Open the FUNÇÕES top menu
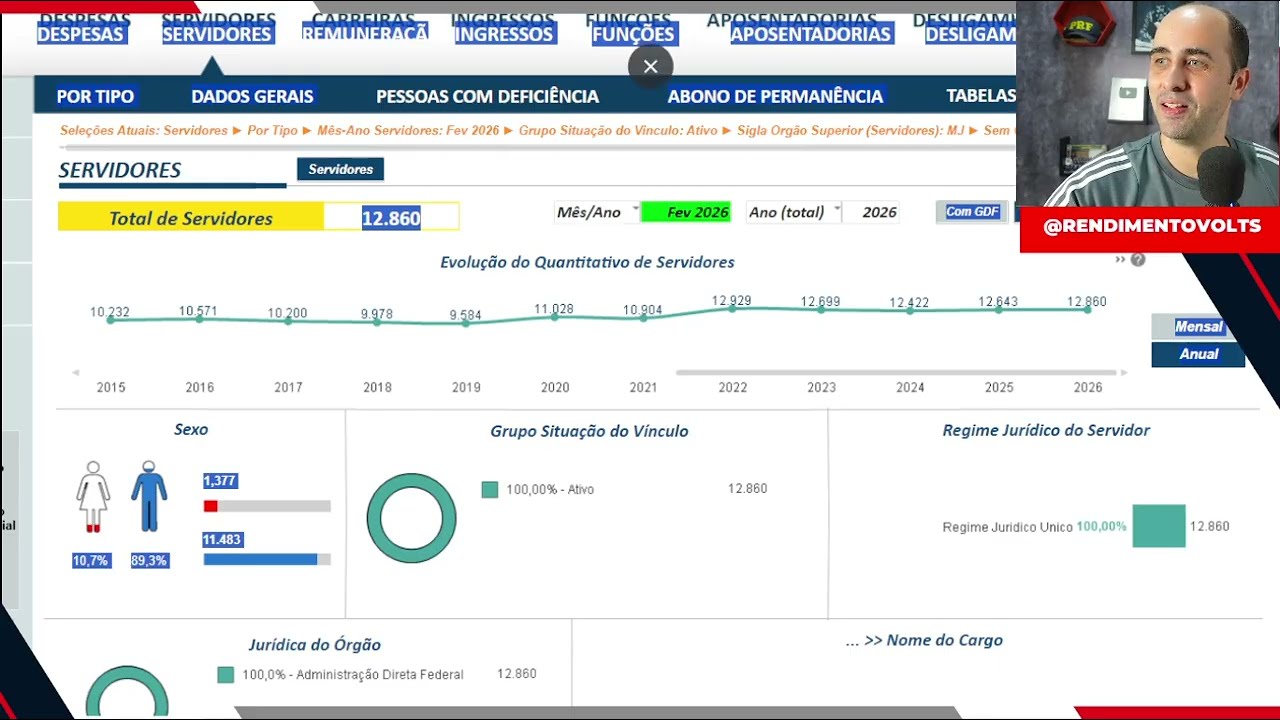Screen dimensions: 1280x720 pyautogui.click(x=633, y=34)
